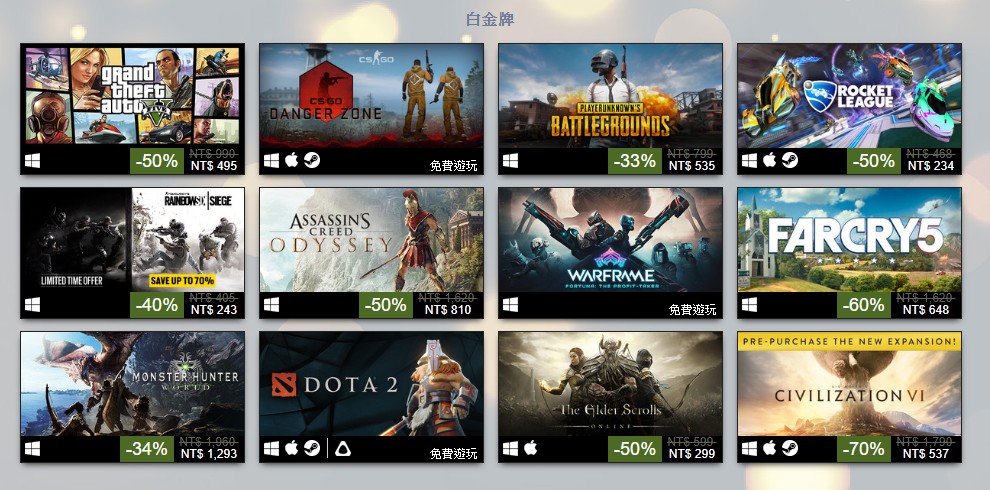Open the Far Cry 5 game banner
The image size is (990, 490).
(849, 239)
